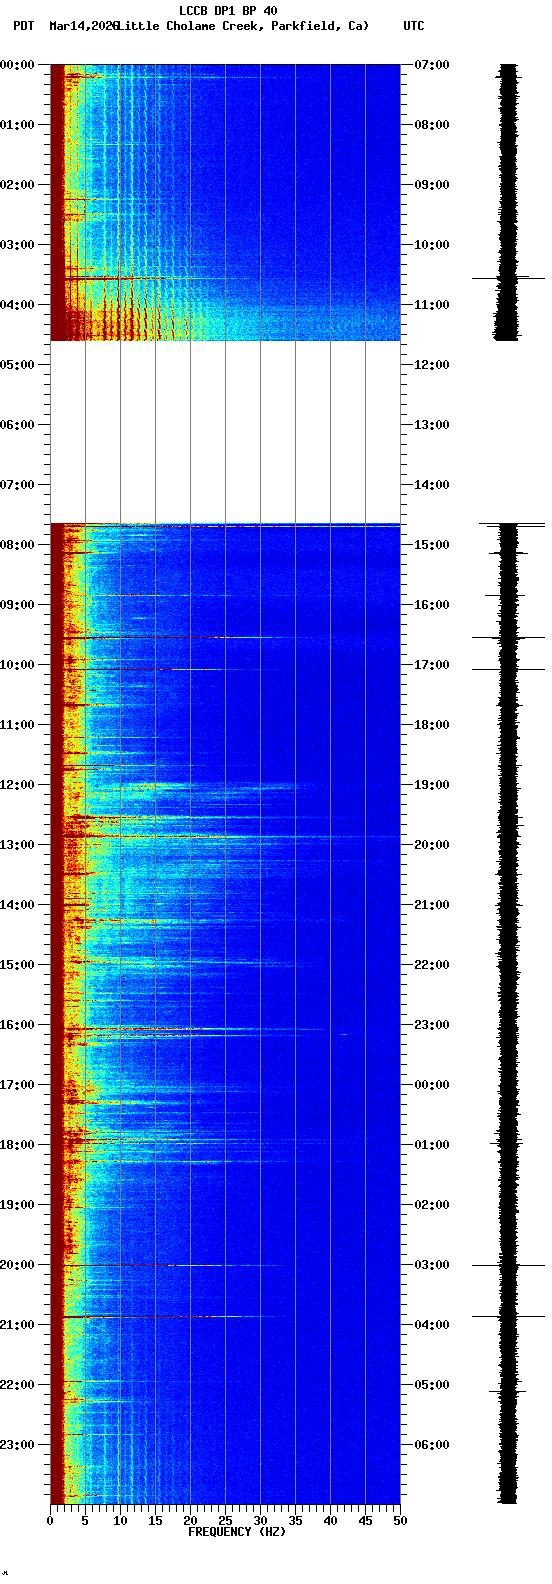Screen dimensions: 552x1584
Task: Click the '15' frequency tick label
Action: (155, 1521)
